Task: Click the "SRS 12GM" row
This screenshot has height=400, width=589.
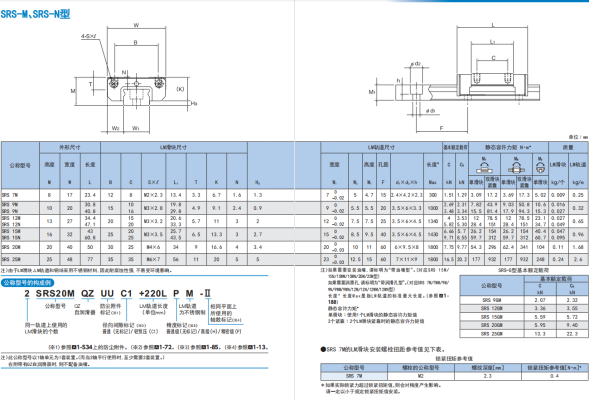Action: pos(524,308)
